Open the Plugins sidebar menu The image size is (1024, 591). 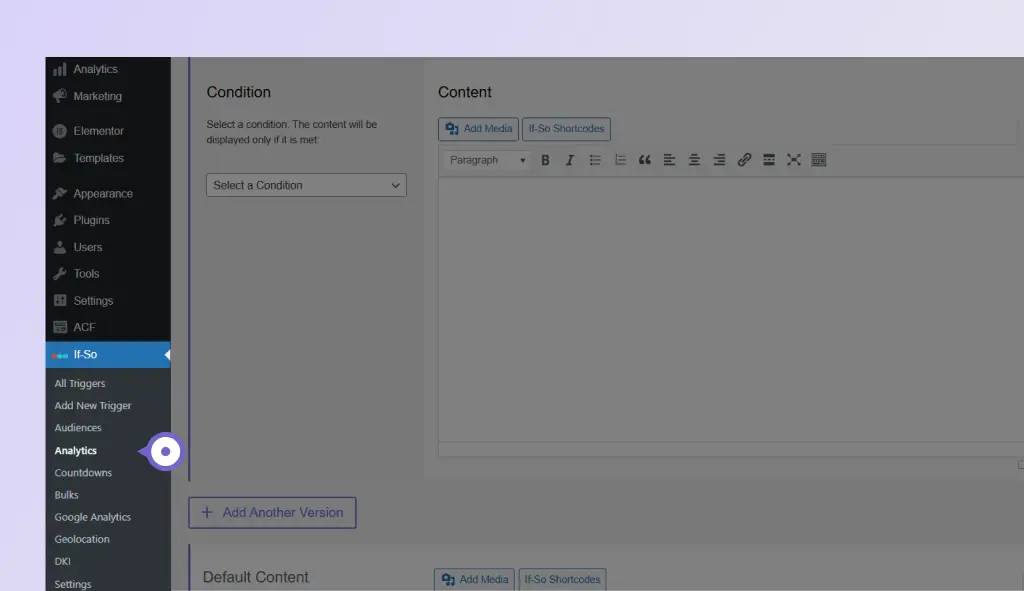108,220
